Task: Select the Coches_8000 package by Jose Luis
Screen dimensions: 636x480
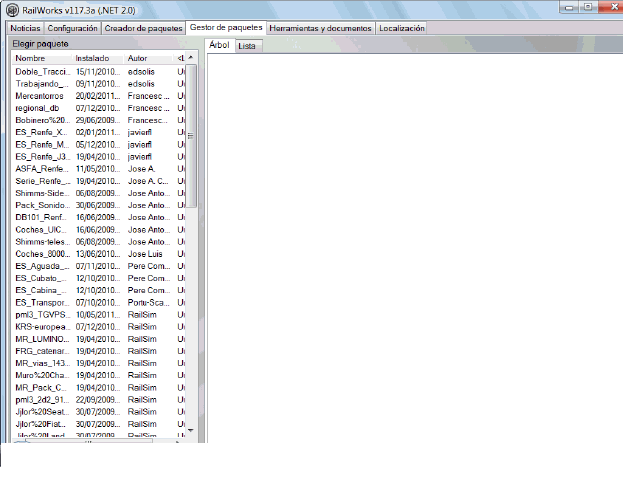Action: pyautogui.click(x=42, y=254)
